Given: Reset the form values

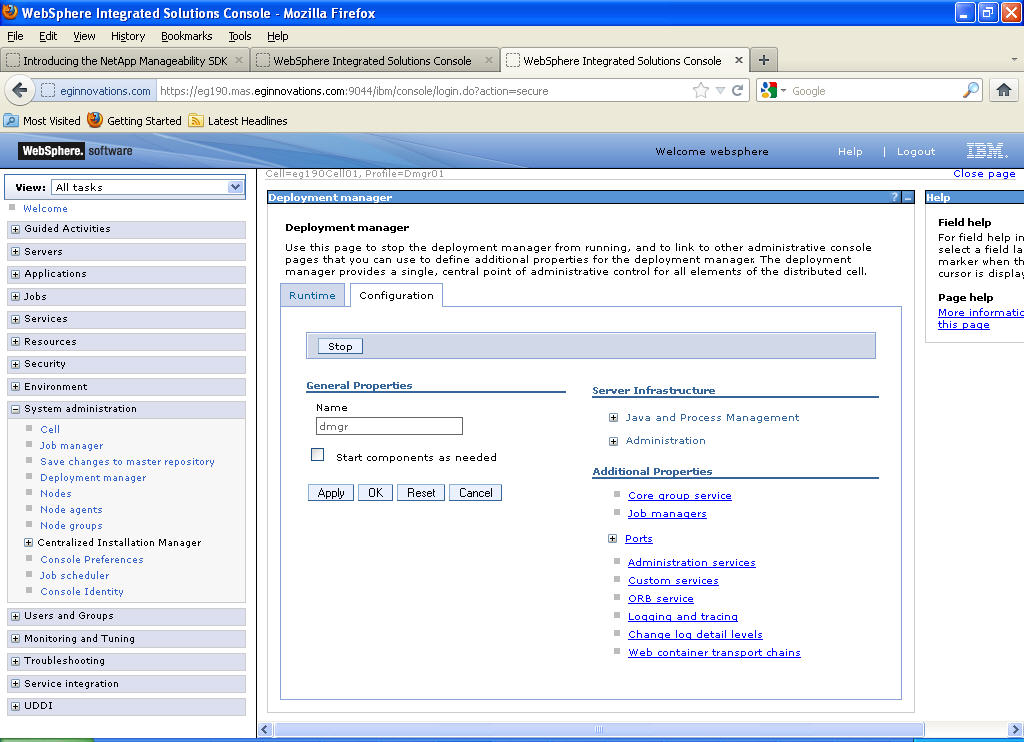Looking at the screenshot, I should [421, 492].
